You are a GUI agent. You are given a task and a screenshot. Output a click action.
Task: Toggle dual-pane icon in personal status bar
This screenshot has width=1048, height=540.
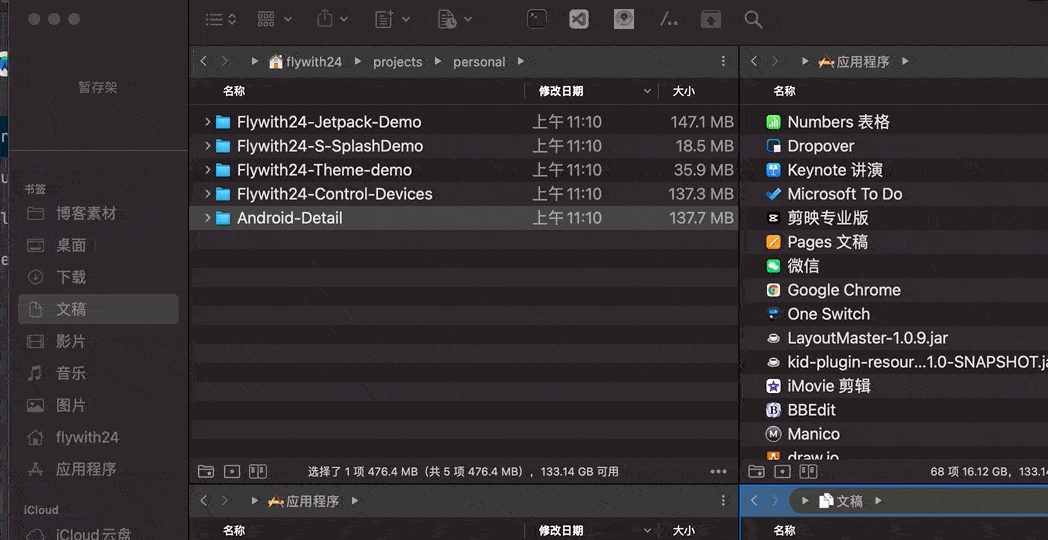click(x=258, y=471)
